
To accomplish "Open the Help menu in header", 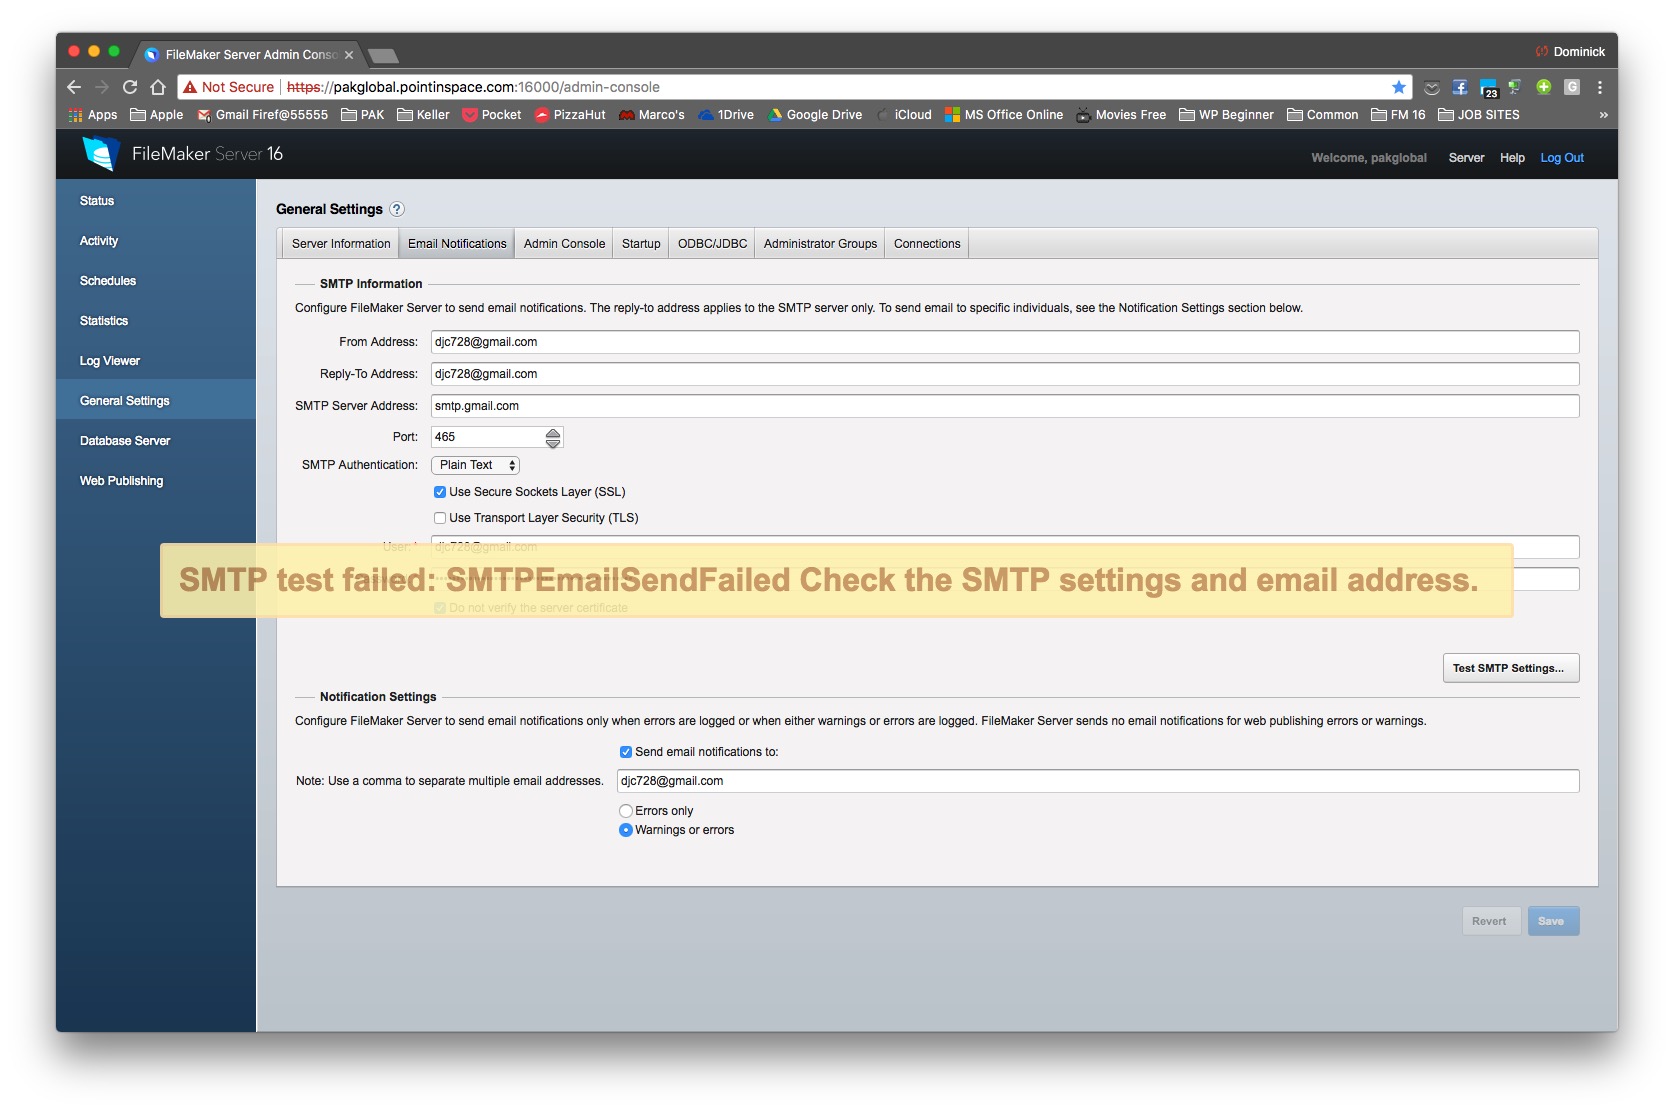I will [x=1512, y=158].
